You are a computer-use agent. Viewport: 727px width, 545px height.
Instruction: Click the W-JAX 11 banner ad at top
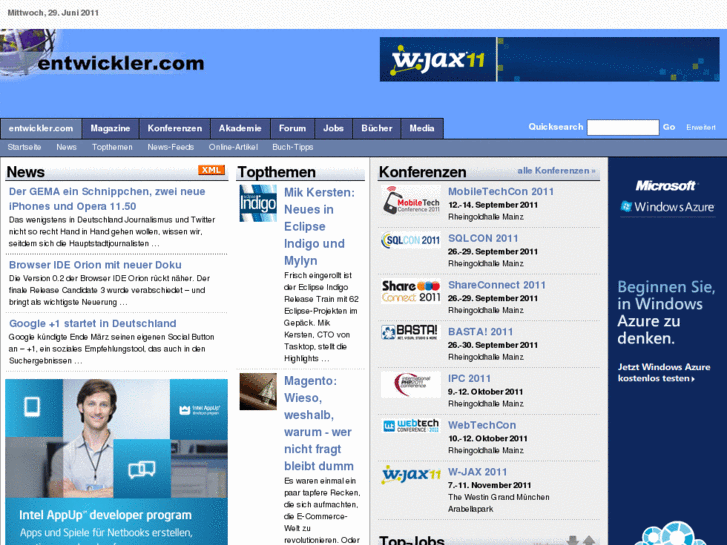[x=549, y=59]
